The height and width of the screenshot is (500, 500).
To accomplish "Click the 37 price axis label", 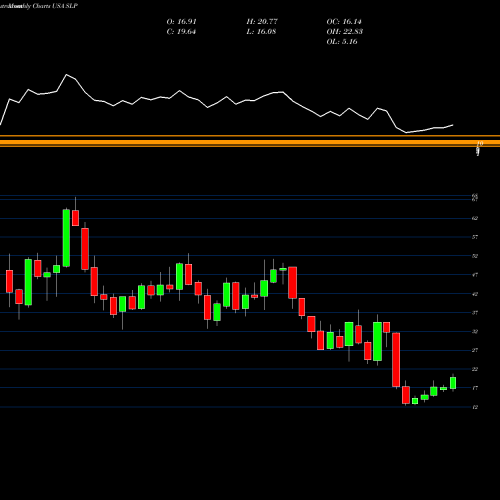I will (x=475, y=313).
